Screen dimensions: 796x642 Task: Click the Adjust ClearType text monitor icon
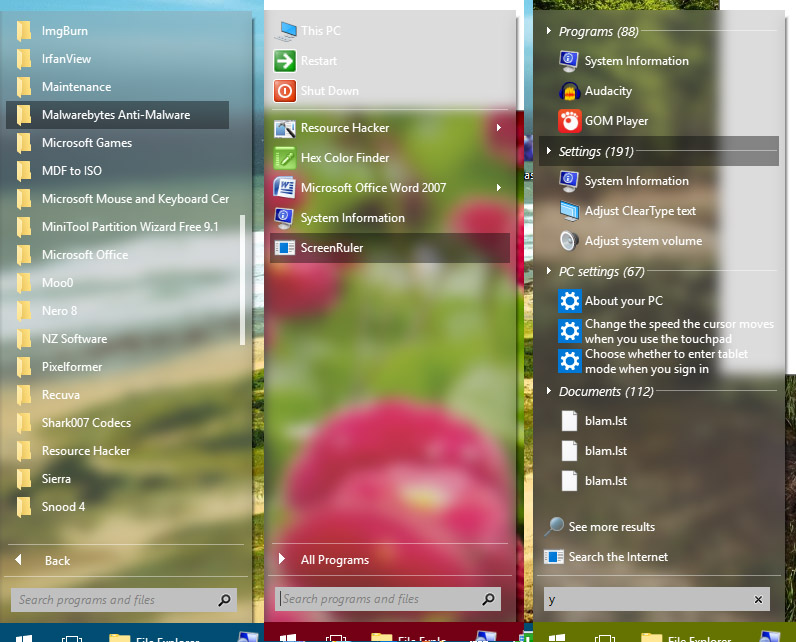[x=570, y=211]
